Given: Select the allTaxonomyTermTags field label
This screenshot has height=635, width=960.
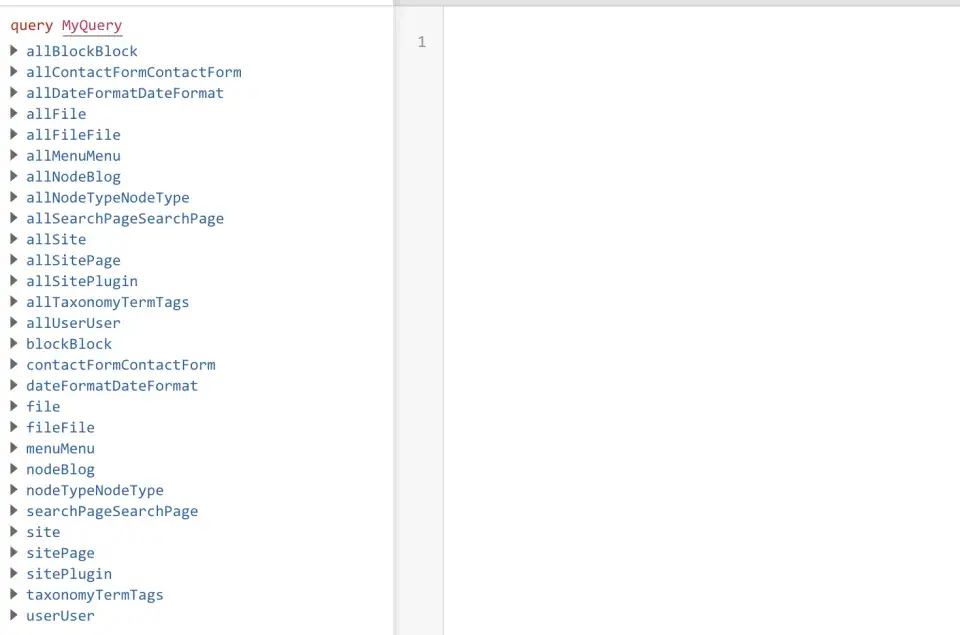Looking at the screenshot, I should click(107, 302).
